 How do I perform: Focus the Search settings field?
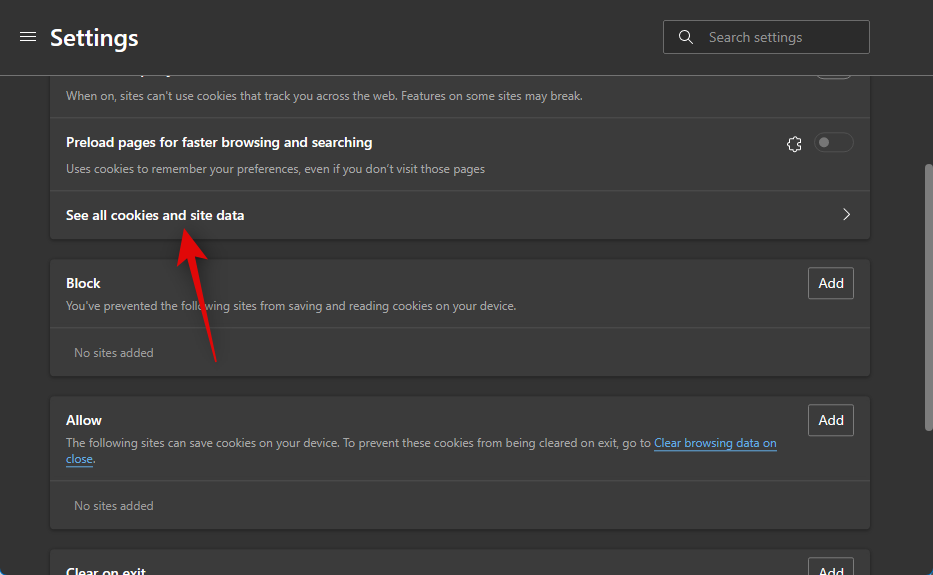point(780,37)
